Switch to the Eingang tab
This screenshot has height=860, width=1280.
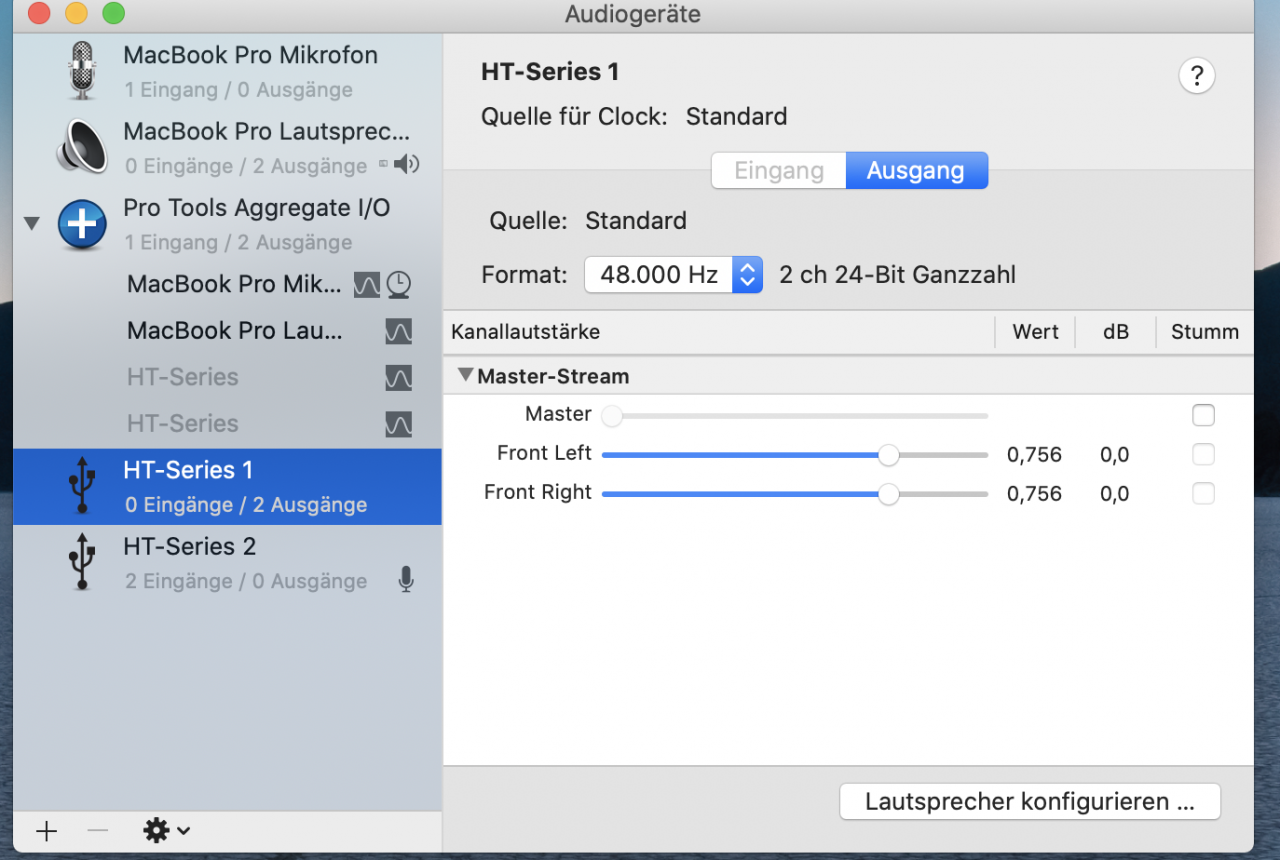click(x=779, y=171)
